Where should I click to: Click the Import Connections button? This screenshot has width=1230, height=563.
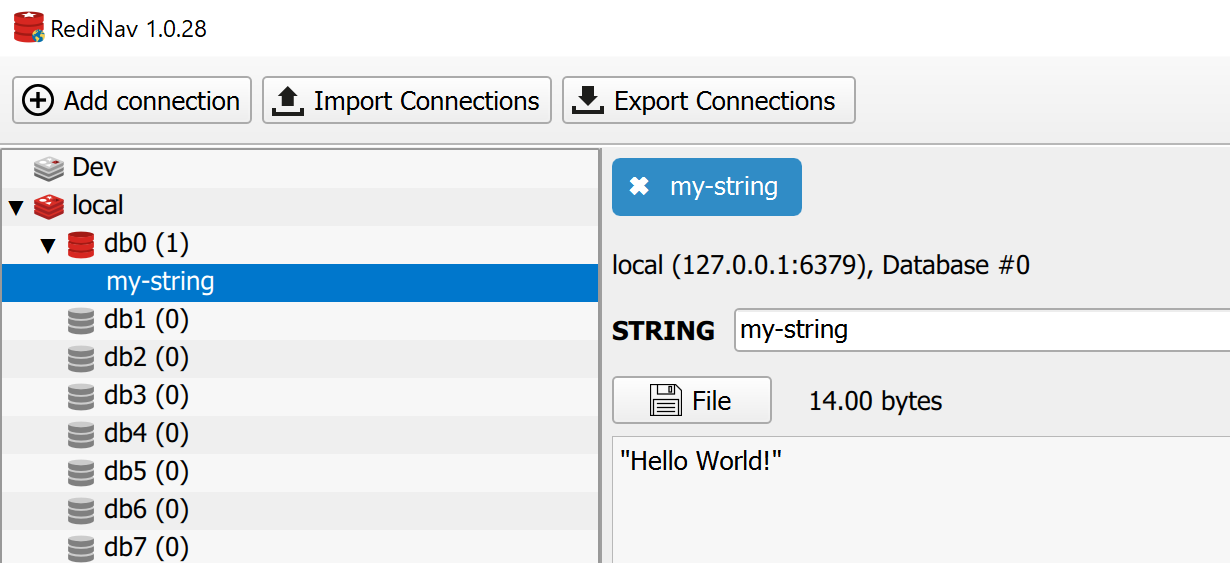(x=407, y=101)
